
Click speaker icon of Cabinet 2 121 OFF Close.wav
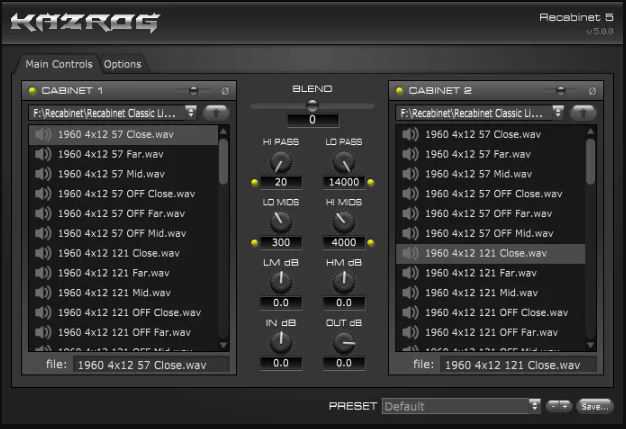(x=410, y=312)
